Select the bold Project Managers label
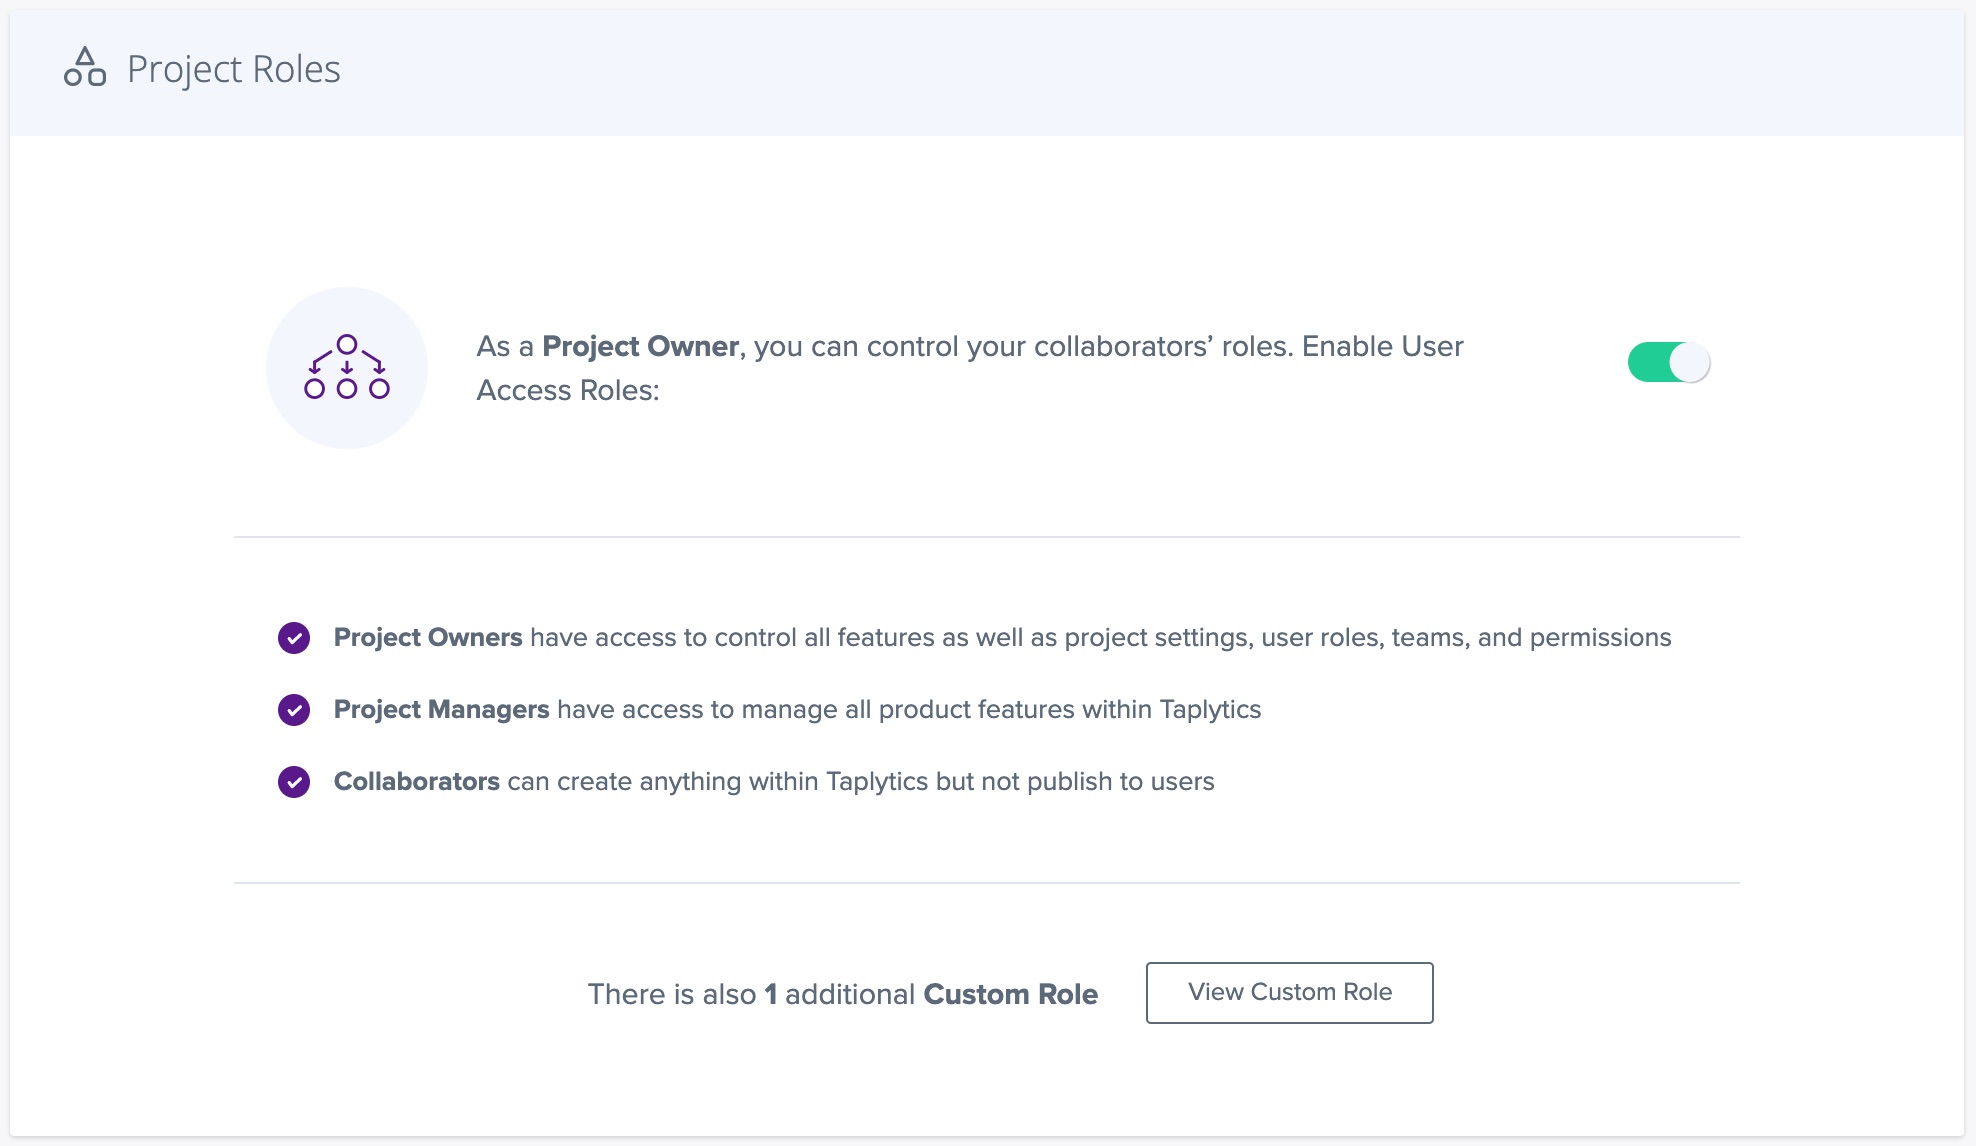This screenshot has height=1146, width=1976. click(441, 710)
